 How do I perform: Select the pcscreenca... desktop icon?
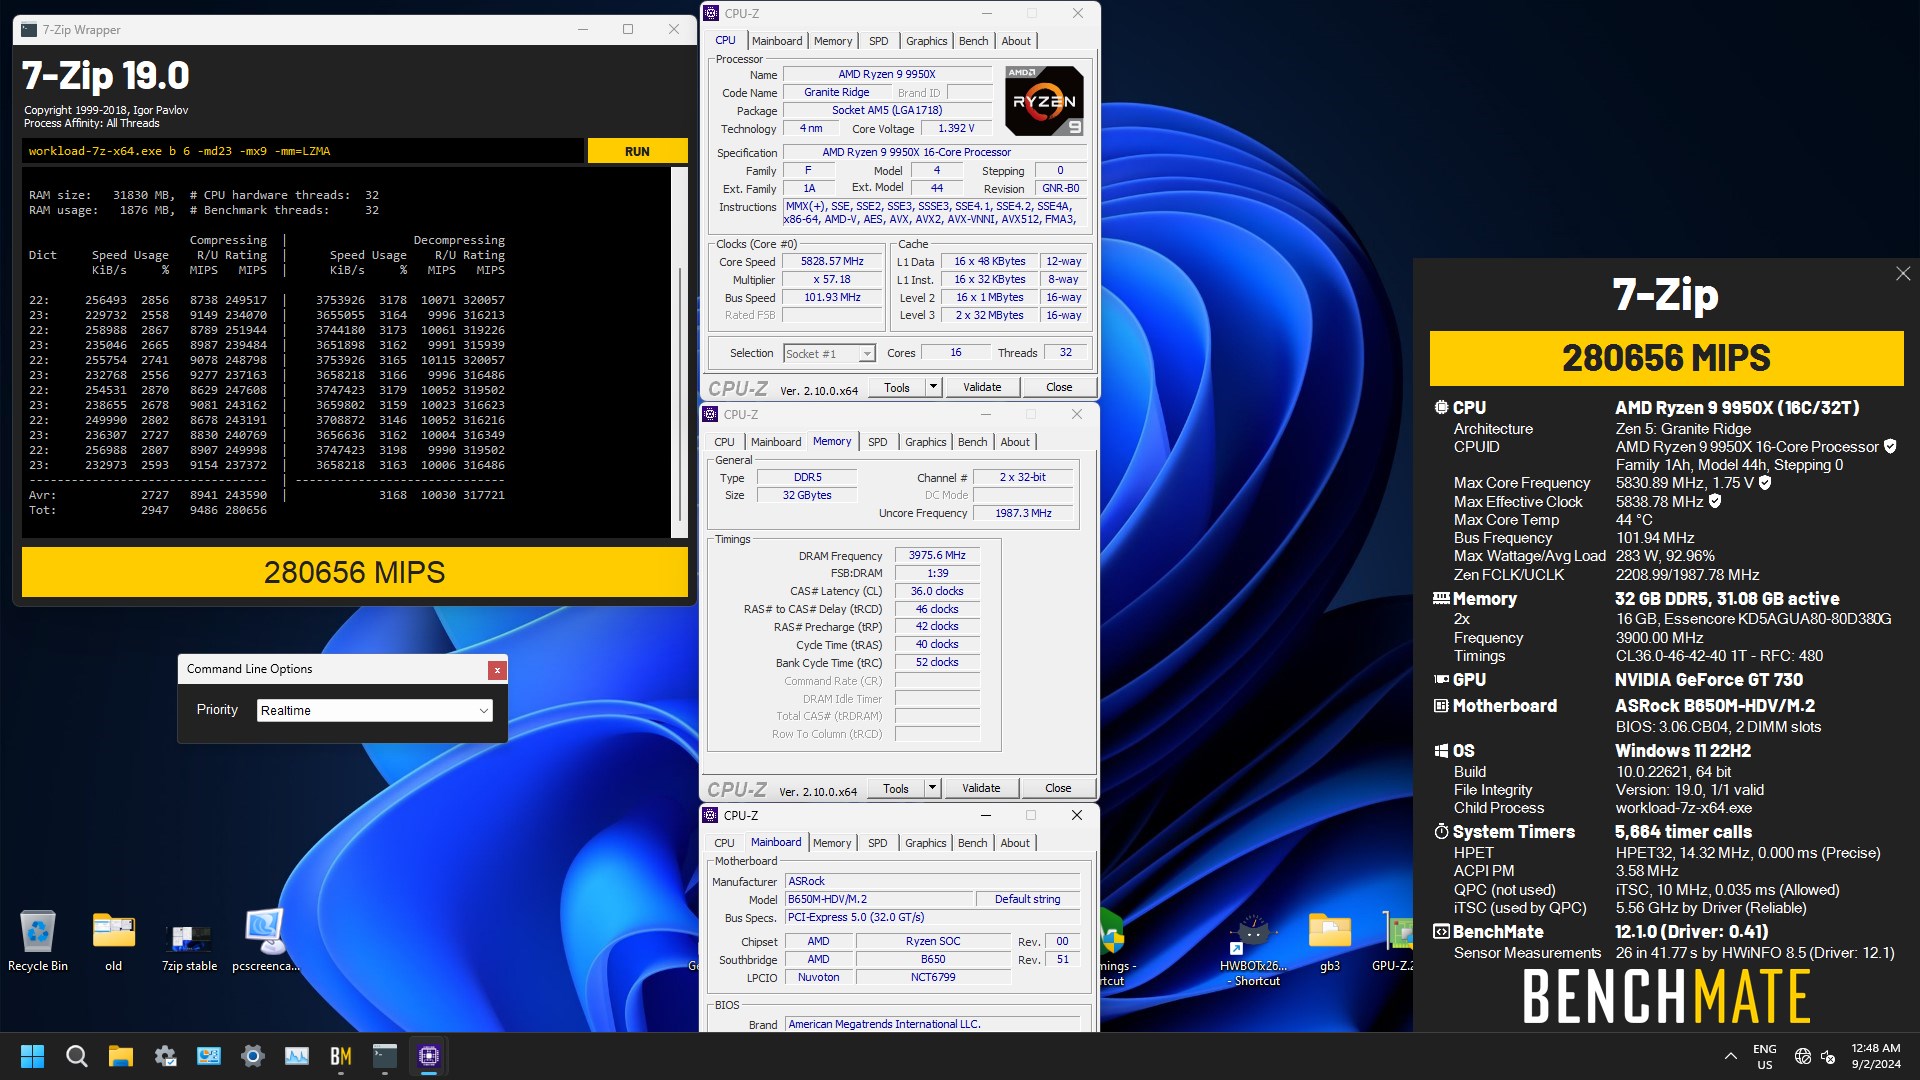pos(265,941)
